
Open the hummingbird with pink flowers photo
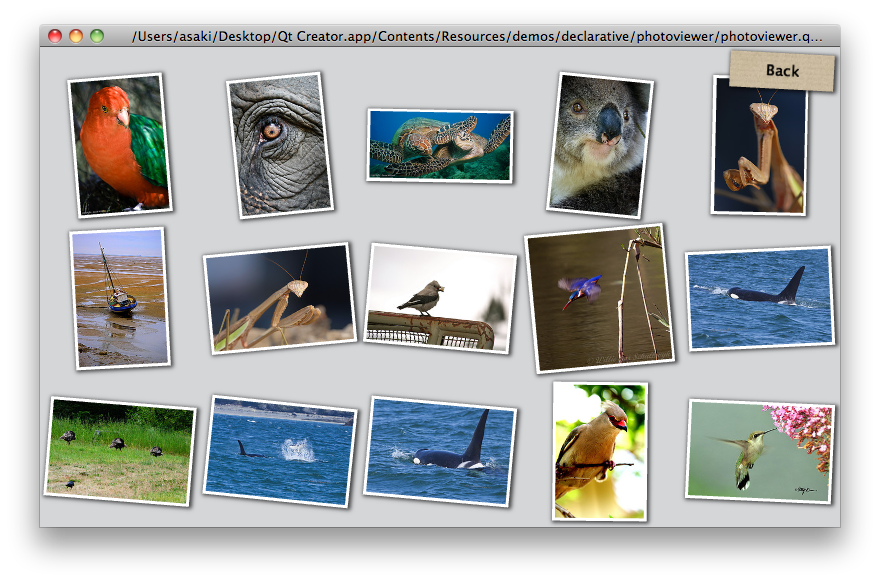(x=760, y=450)
